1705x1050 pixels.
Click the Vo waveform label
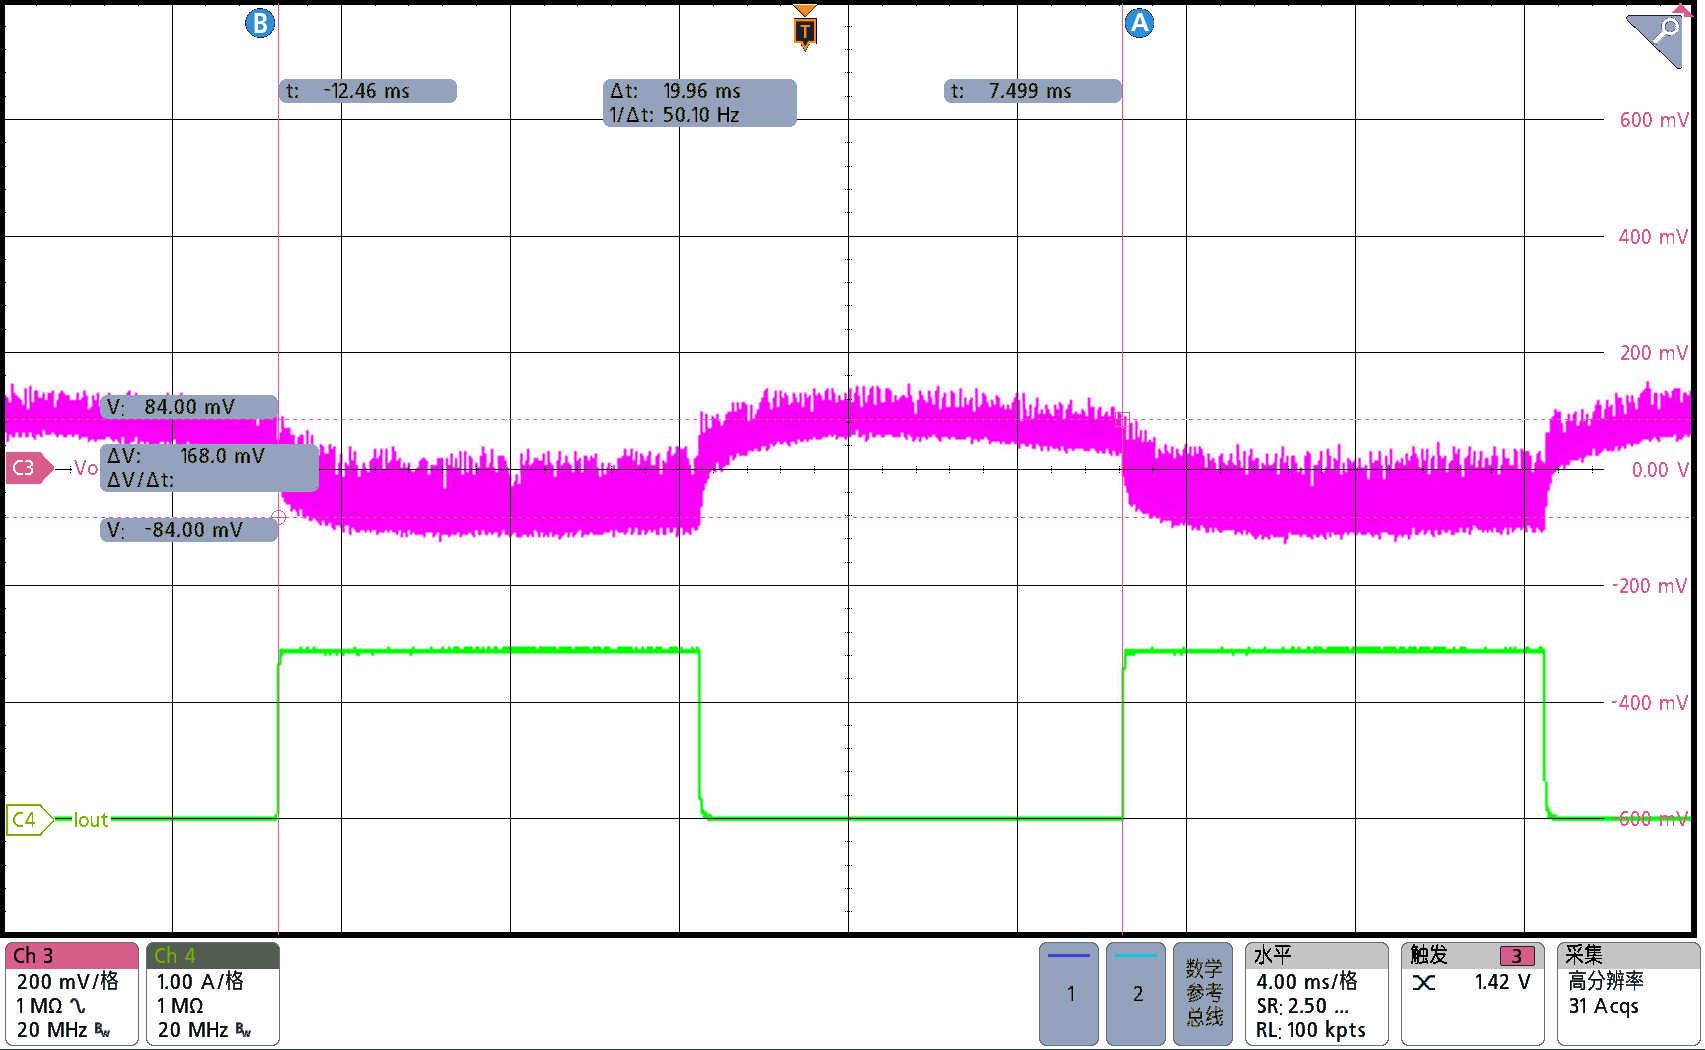pos(86,468)
